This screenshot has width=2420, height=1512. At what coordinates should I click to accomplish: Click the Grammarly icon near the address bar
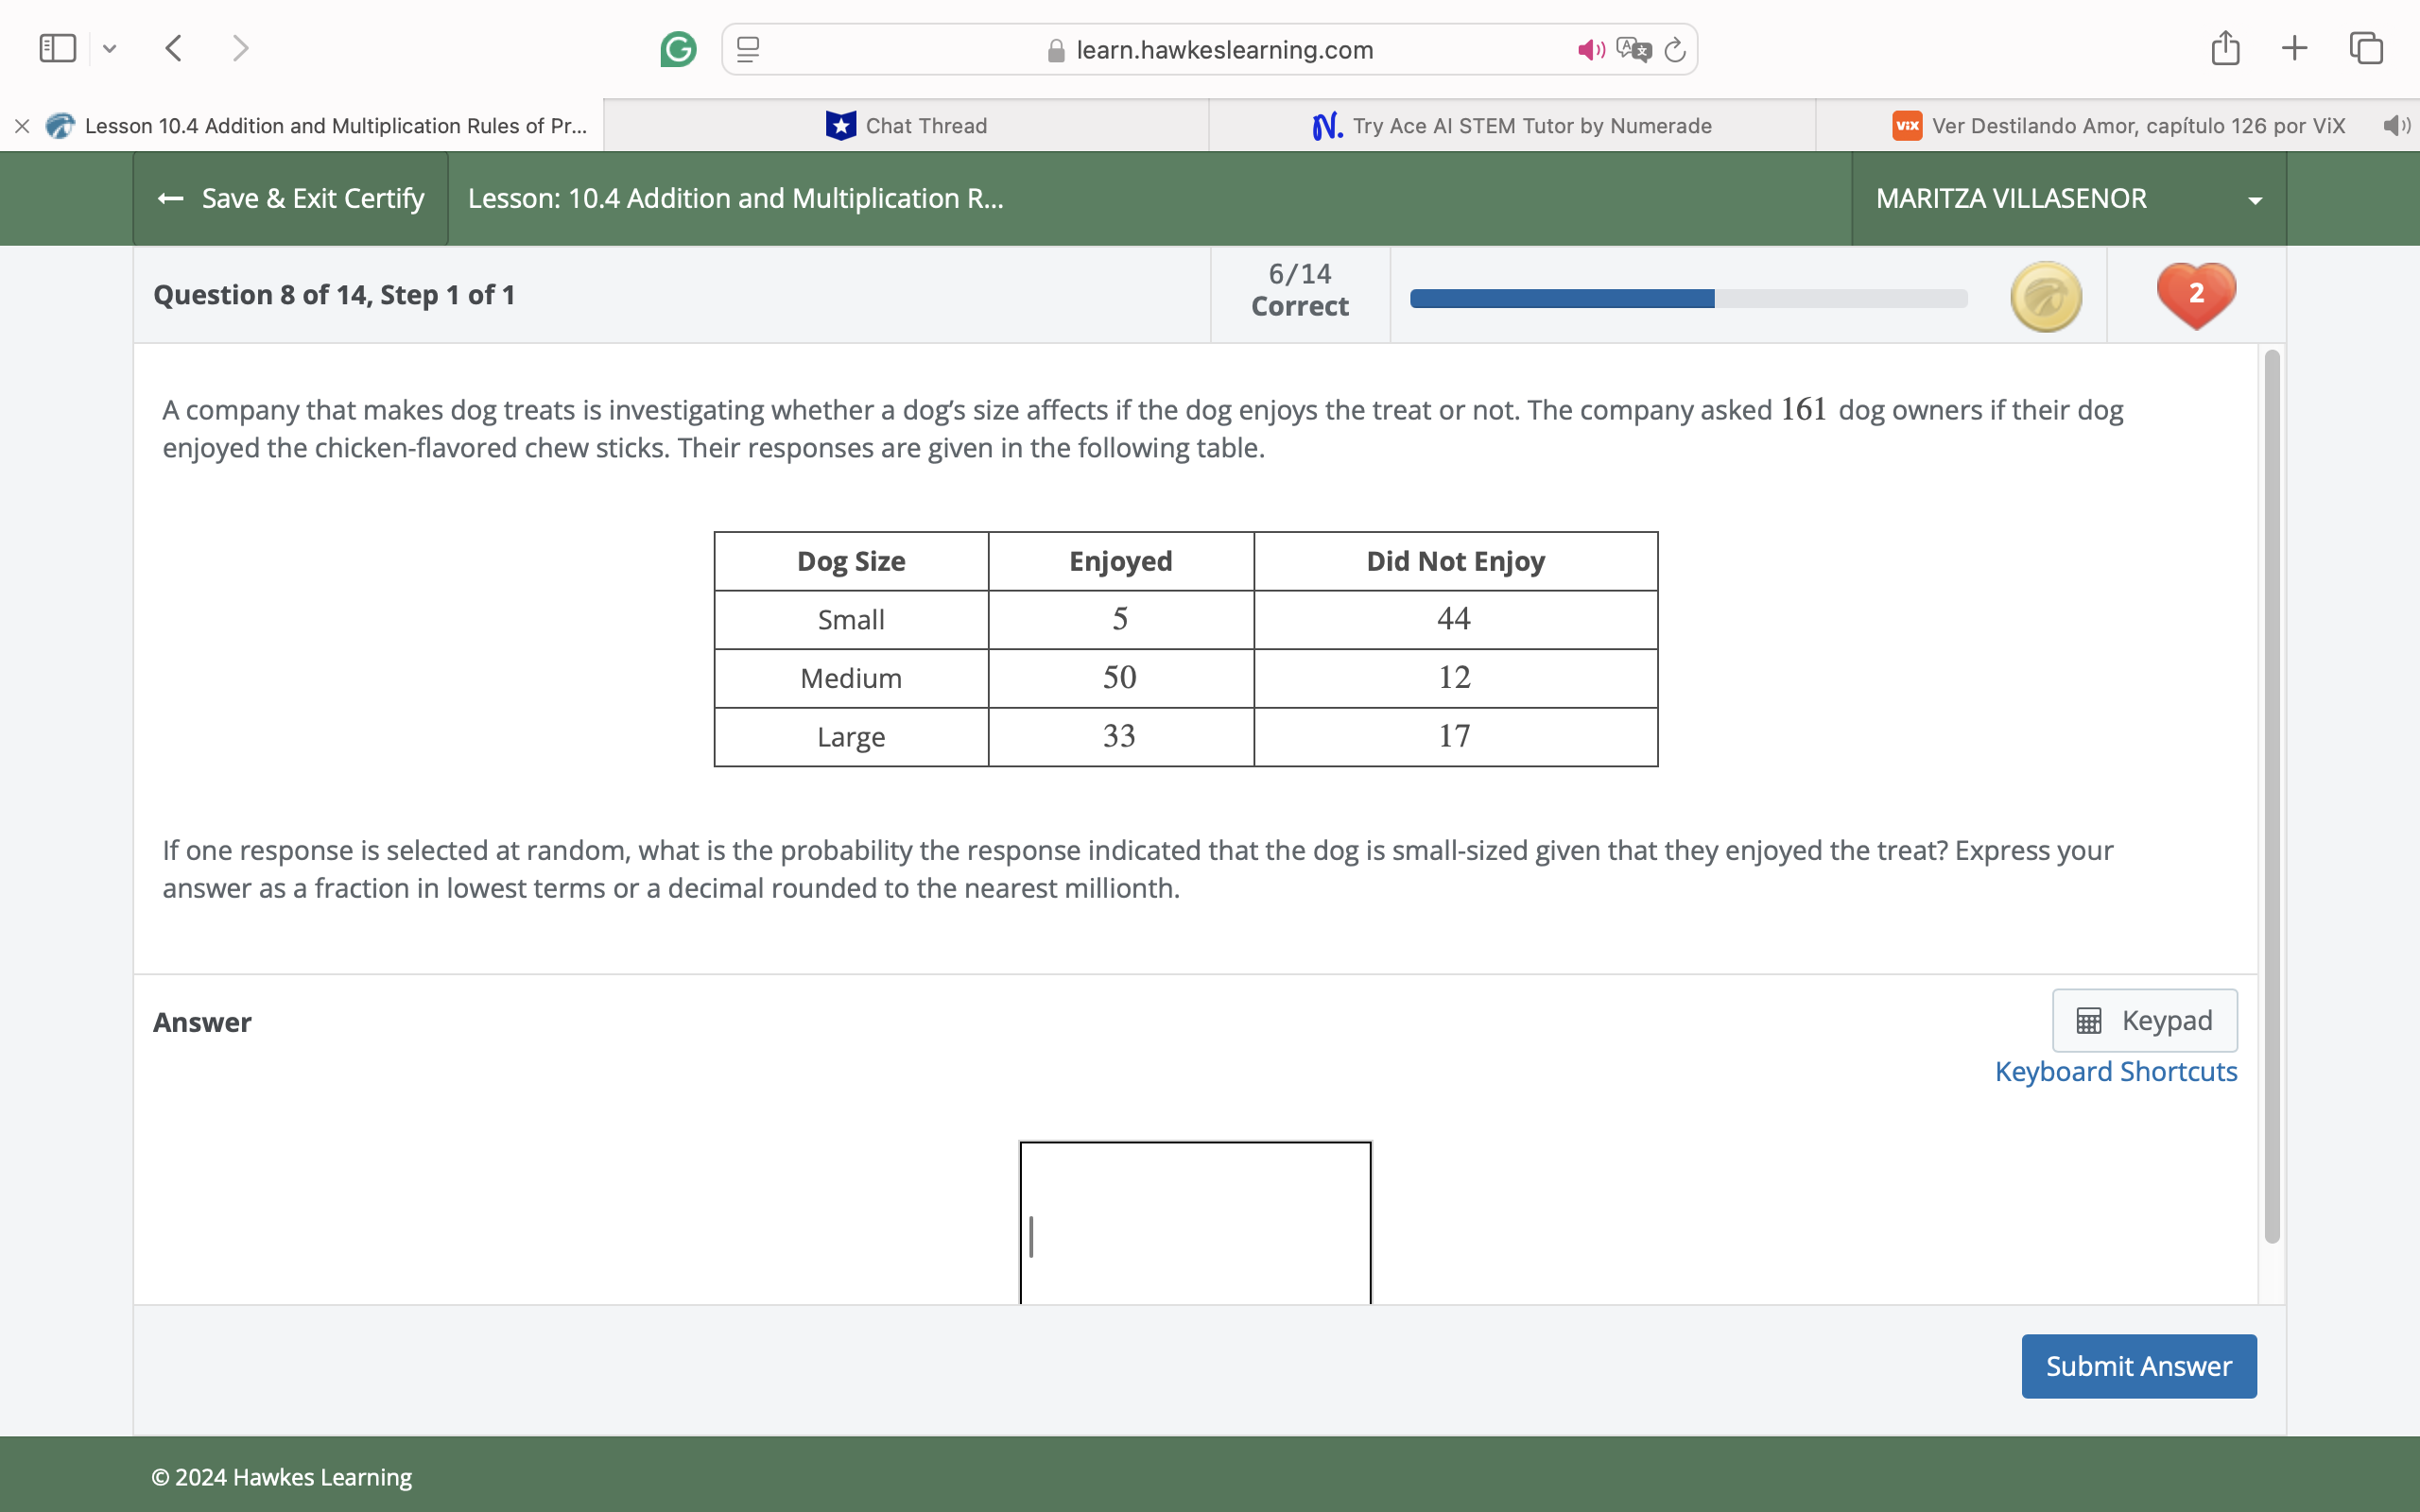click(678, 48)
